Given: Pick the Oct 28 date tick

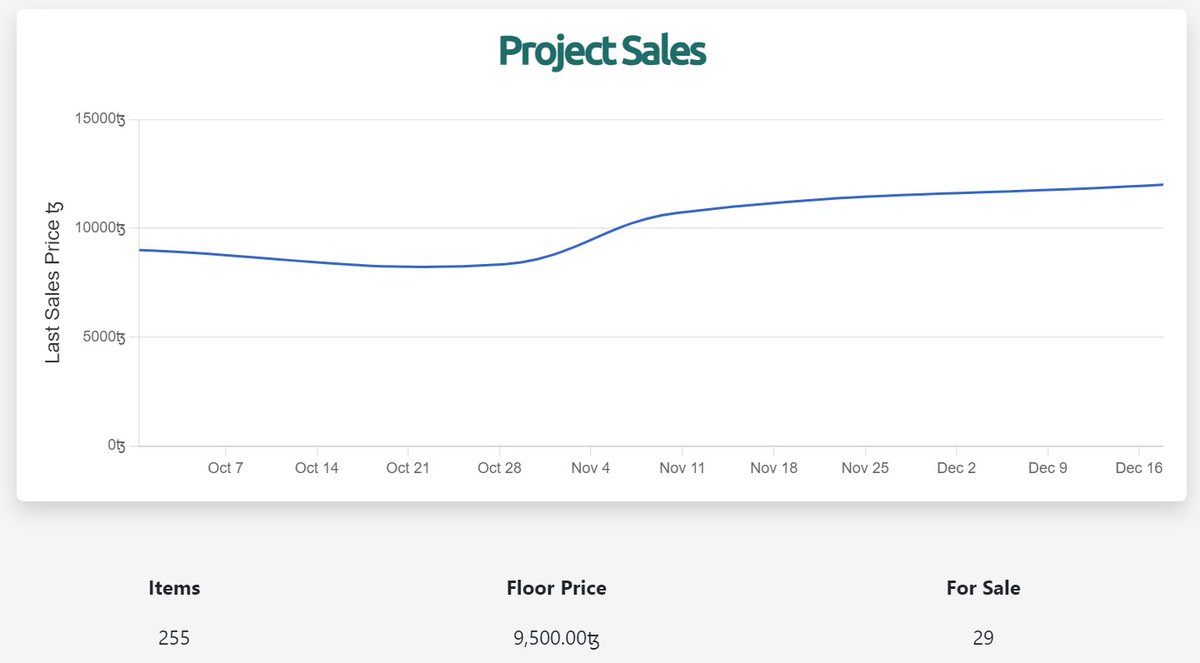Looking at the screenshot, I should [x=499, y=468].
